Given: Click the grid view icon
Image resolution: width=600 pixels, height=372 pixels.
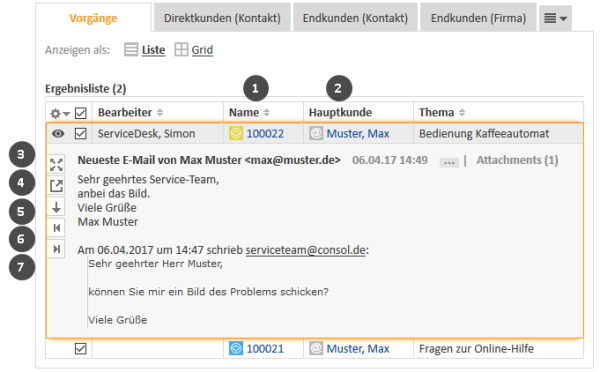Looking at the screenshot, I should point(181,49).
